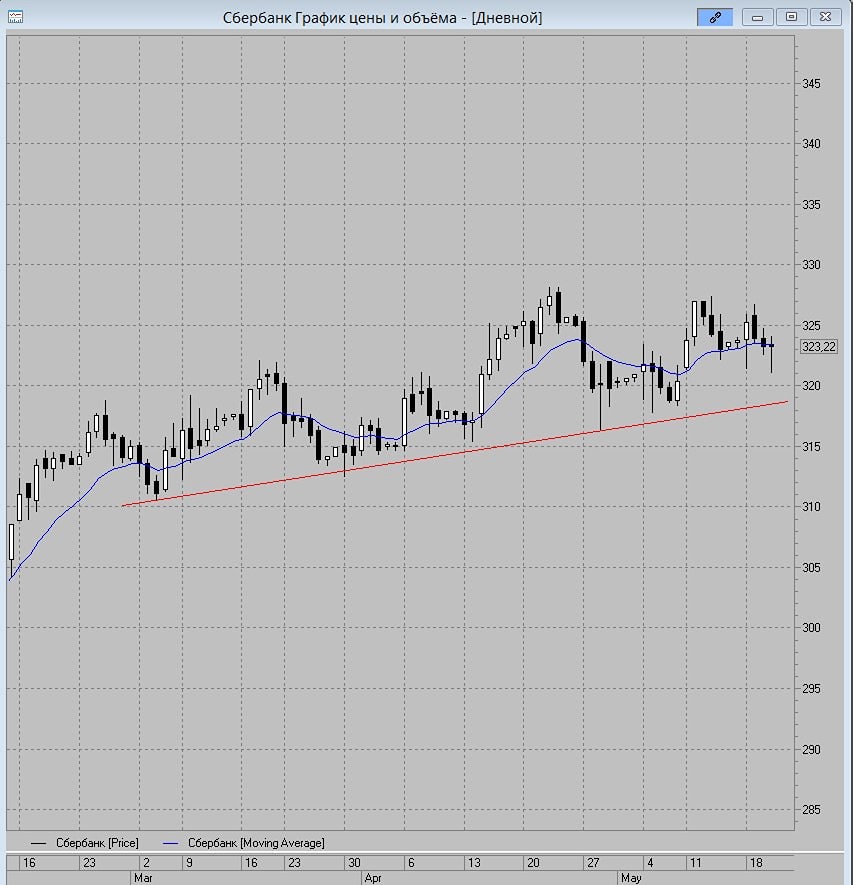The width and height of the screenshot is (853, 885).
Task: Click date 27 on the time axis
Action: (593, 862)
